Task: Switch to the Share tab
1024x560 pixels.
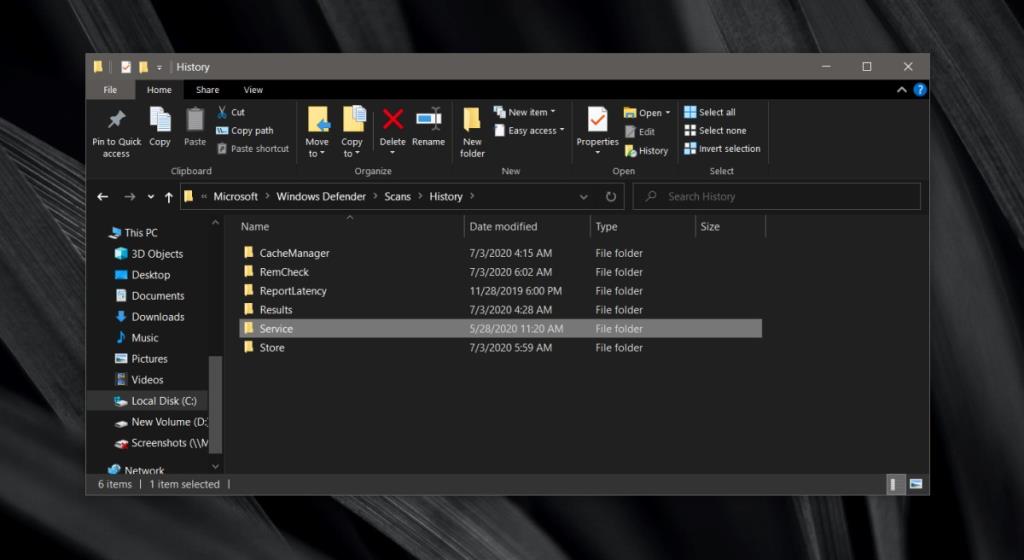Action: point(208,90)
